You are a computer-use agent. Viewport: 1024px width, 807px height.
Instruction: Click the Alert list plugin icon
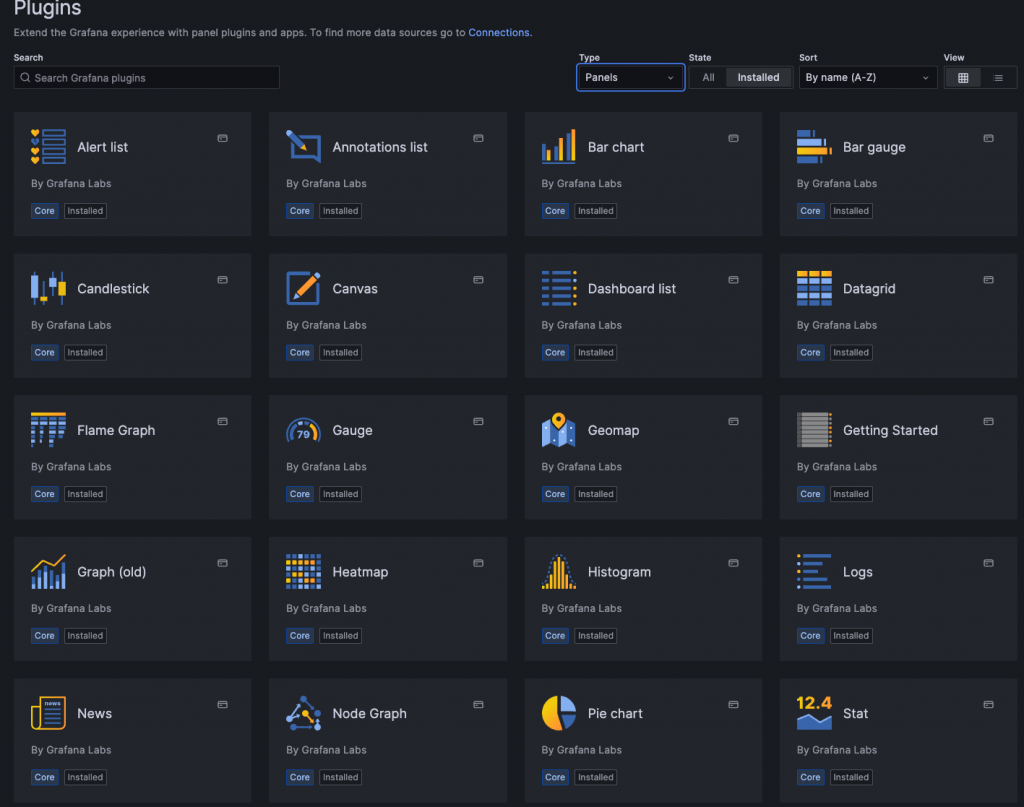pyautogui.click(x=48, y=147)
